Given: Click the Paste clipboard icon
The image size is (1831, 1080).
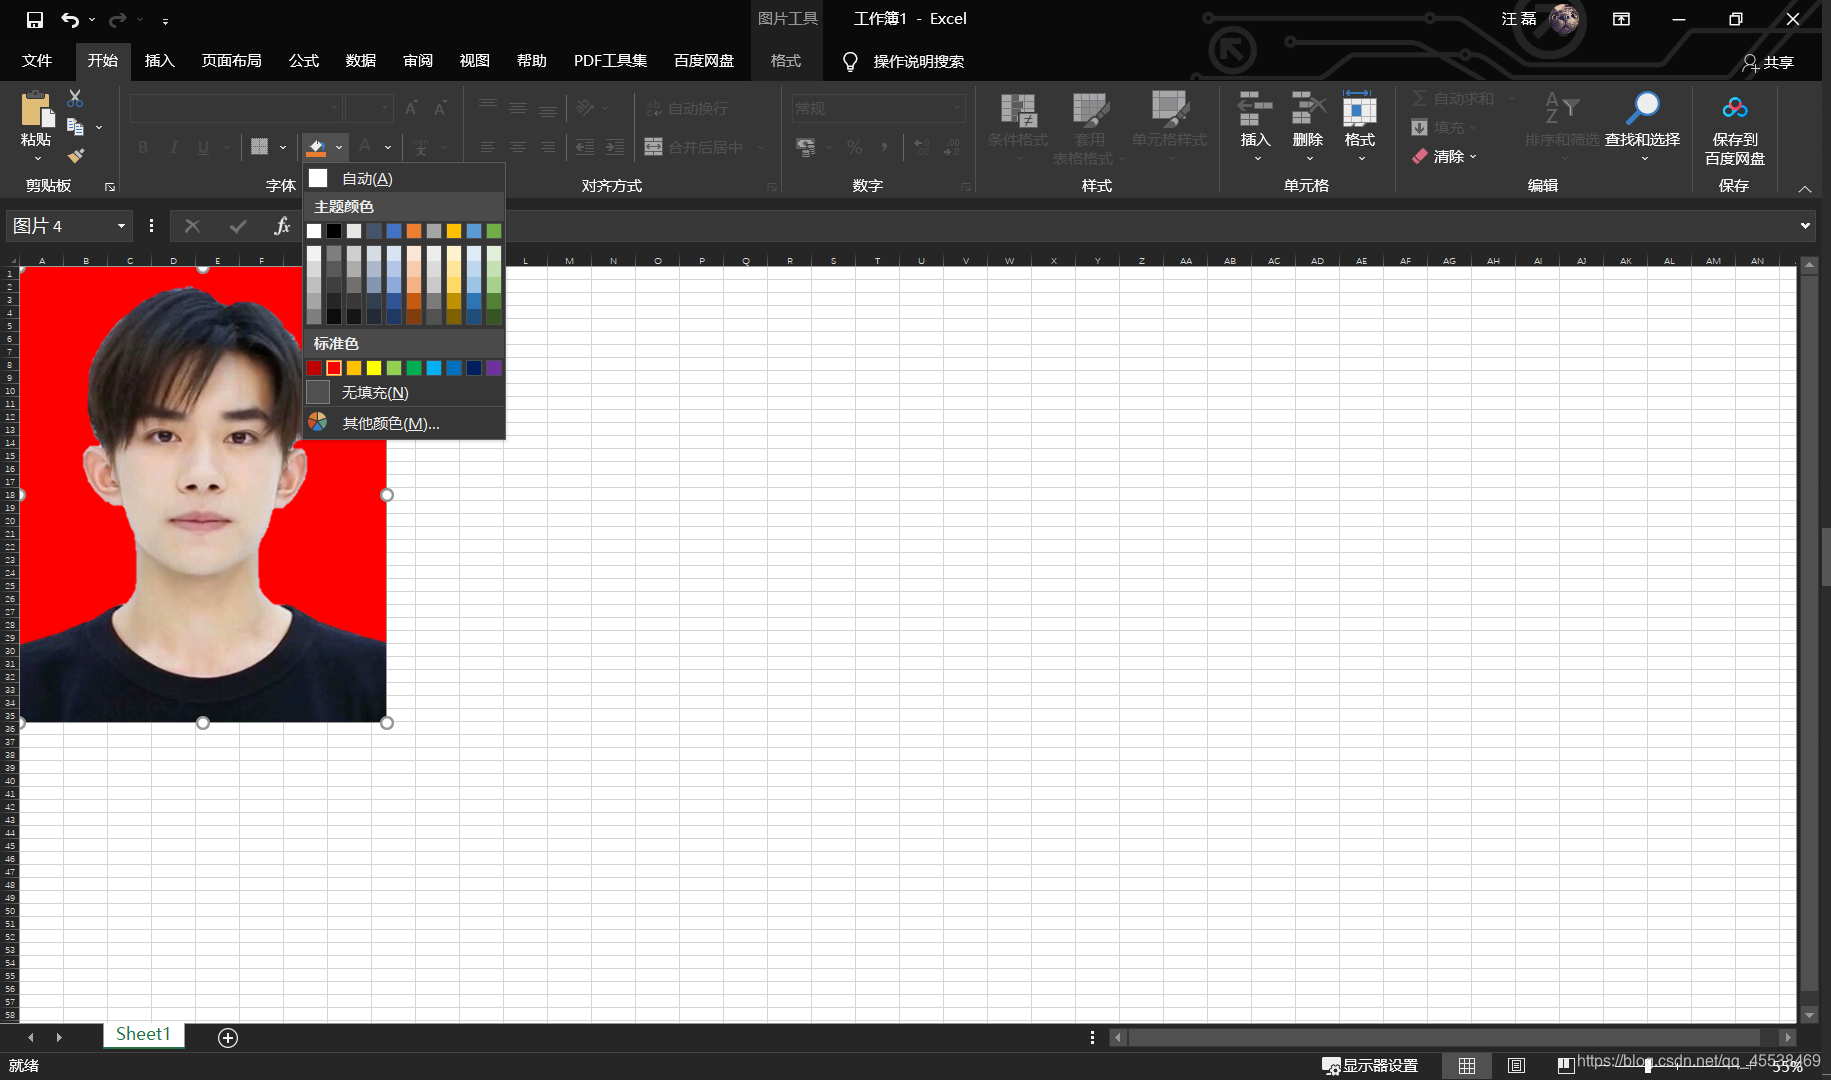Looking at the screenshot, I should pos(37,109).
